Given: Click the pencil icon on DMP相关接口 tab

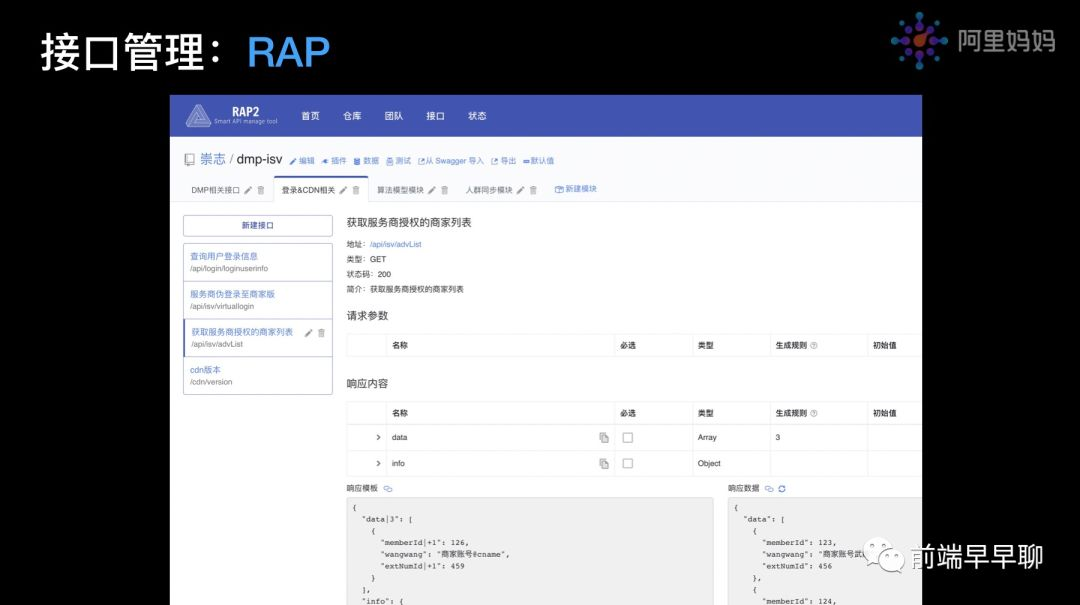Looking at the screenshot, I should (248, 190).
